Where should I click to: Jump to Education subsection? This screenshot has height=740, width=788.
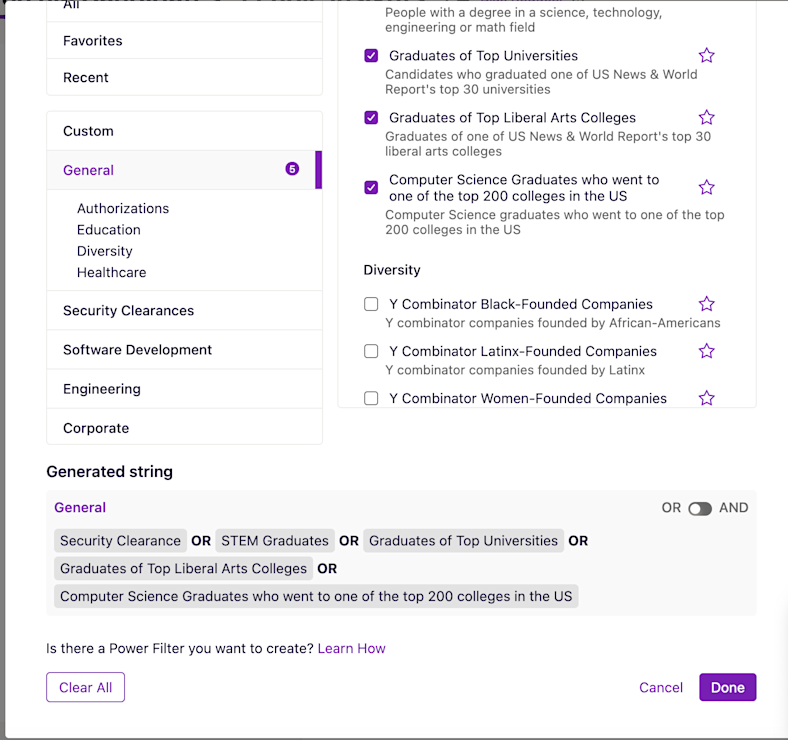(108, 230)
